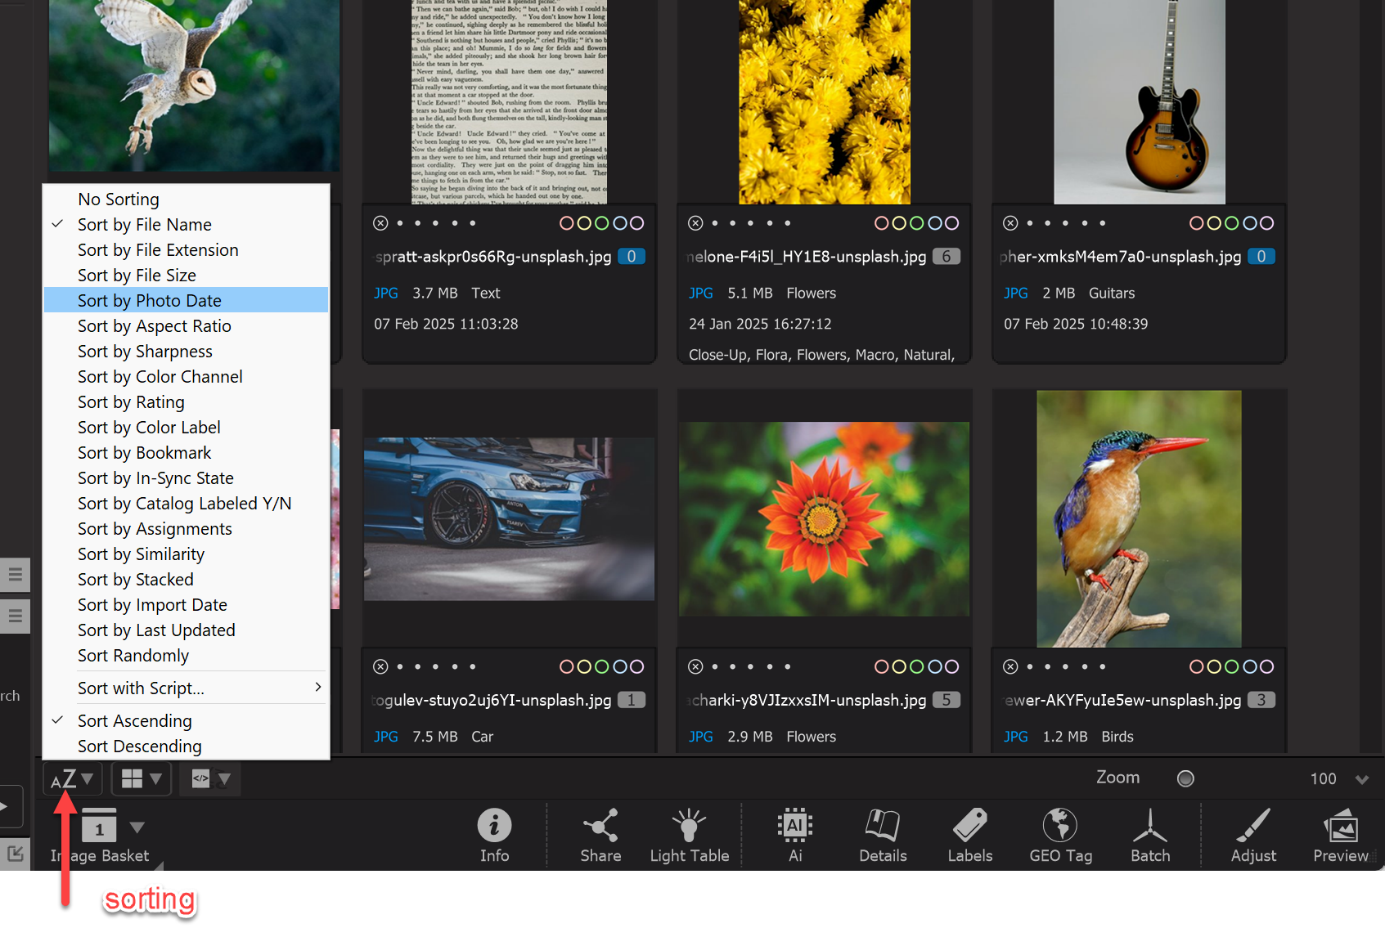Image resolution: width=1385 pixels, height=928 pixels.
Task: Toggle the yellow color label on the nelone file
Action: pos(899,223)
